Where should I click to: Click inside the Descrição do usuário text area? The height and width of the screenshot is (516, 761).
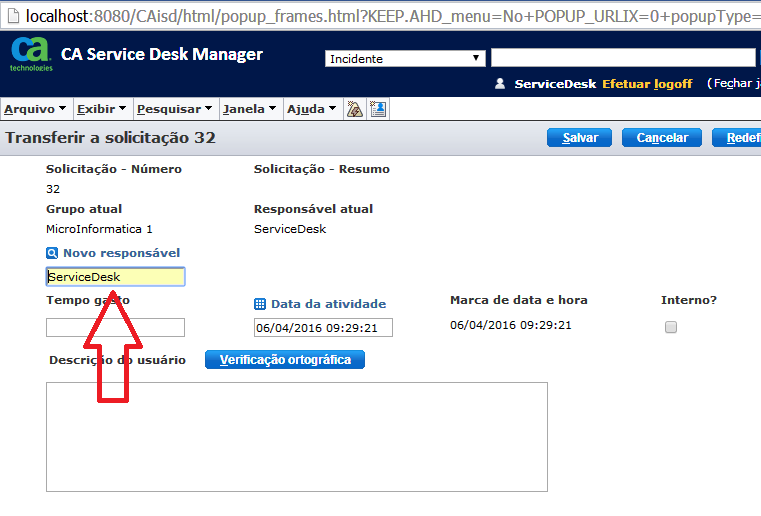297,437
